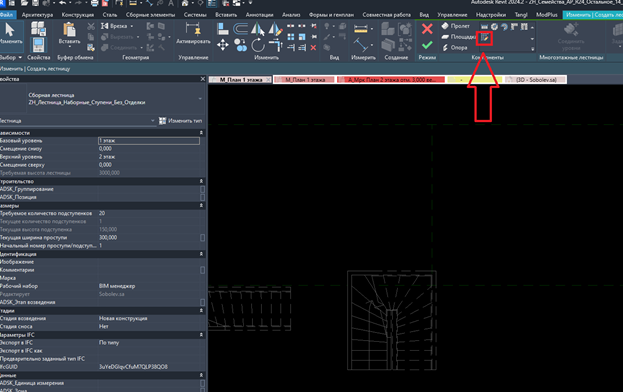Select the Scale tool icon
This screenshot has width=623, height=392.
click(302, 37)
